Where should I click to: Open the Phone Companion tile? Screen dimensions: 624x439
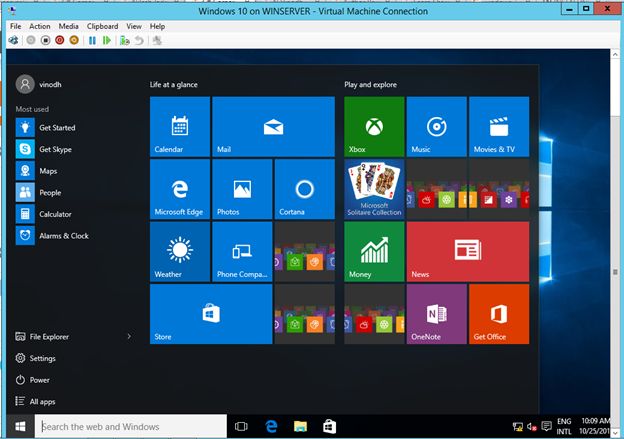click(242, 252)
